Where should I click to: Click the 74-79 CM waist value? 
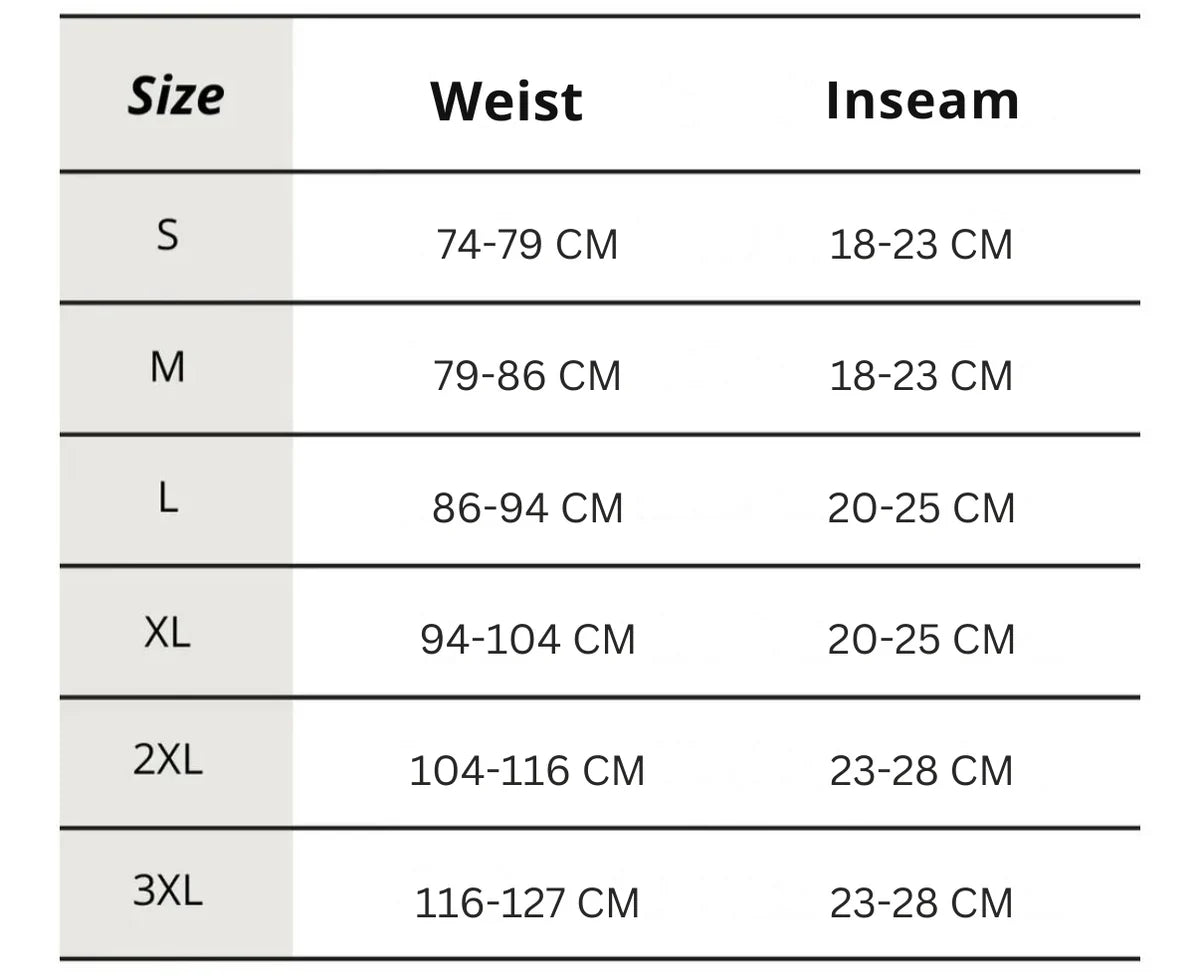(527, 245)
